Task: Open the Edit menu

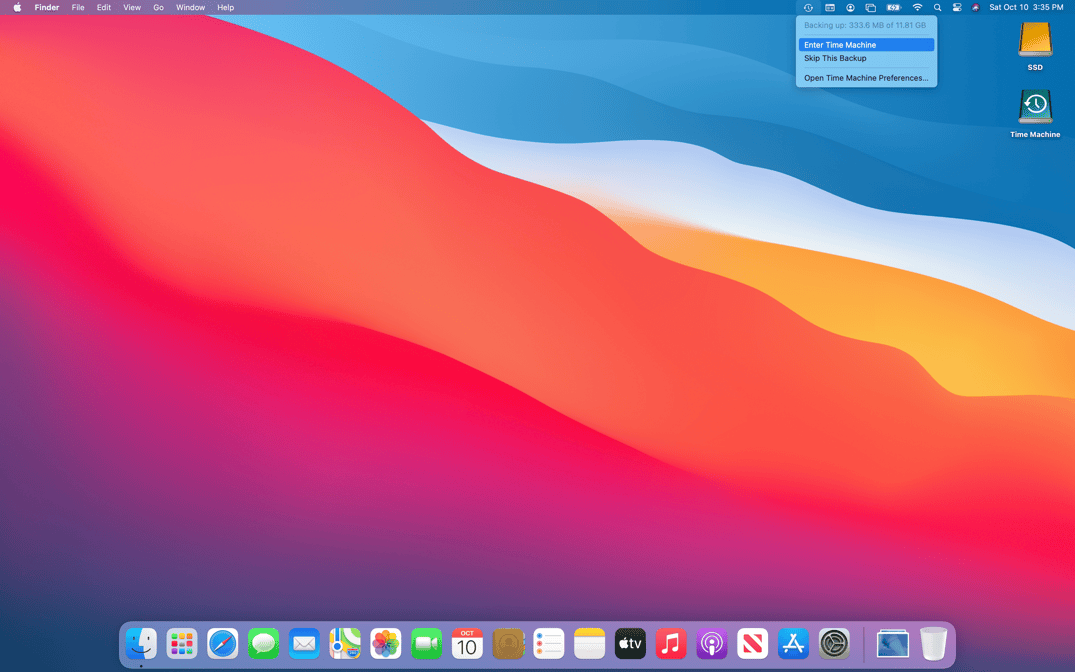Action: click(104, 8)
